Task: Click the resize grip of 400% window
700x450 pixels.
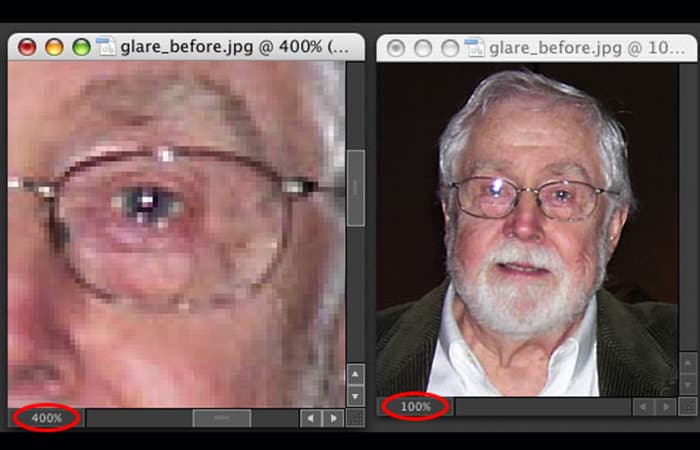Action: (355, 418)
